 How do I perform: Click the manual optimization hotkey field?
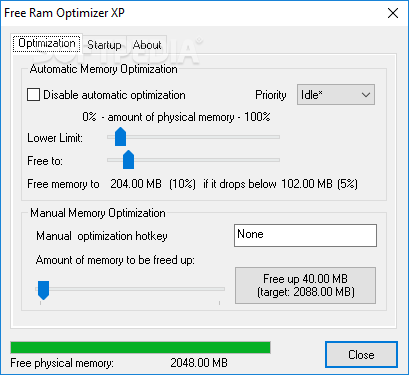[x=305, y=236]
